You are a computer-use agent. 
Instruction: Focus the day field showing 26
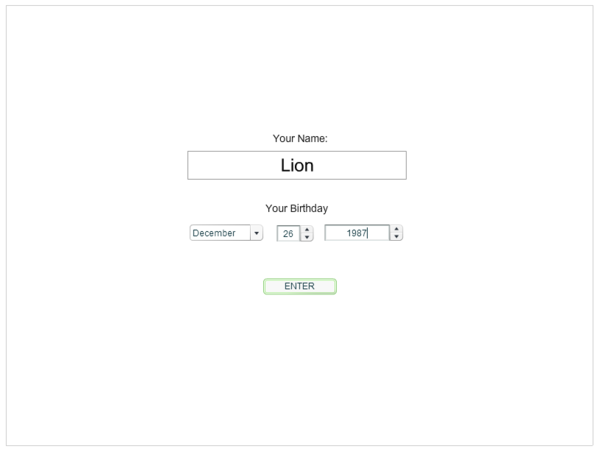(x=287, y=233)
